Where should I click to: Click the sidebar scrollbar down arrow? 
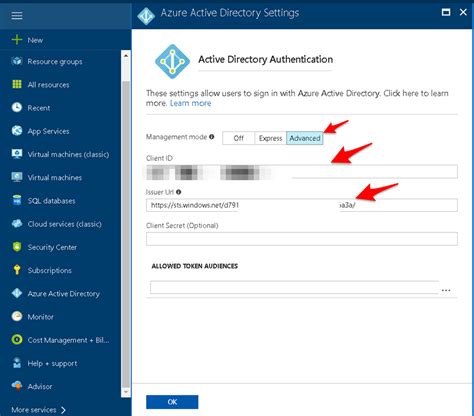[126, 392]
